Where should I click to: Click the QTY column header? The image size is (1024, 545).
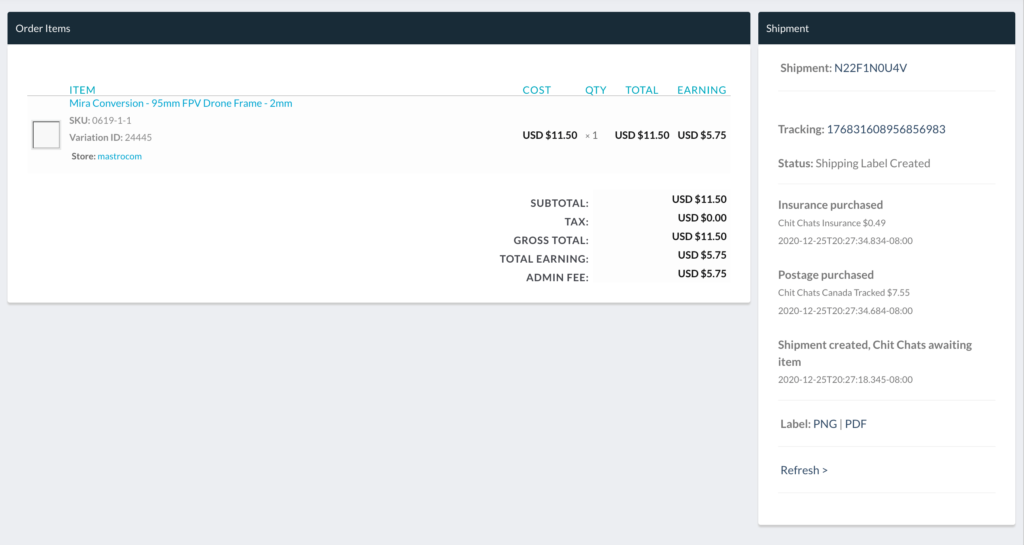[x=595, y=90]
